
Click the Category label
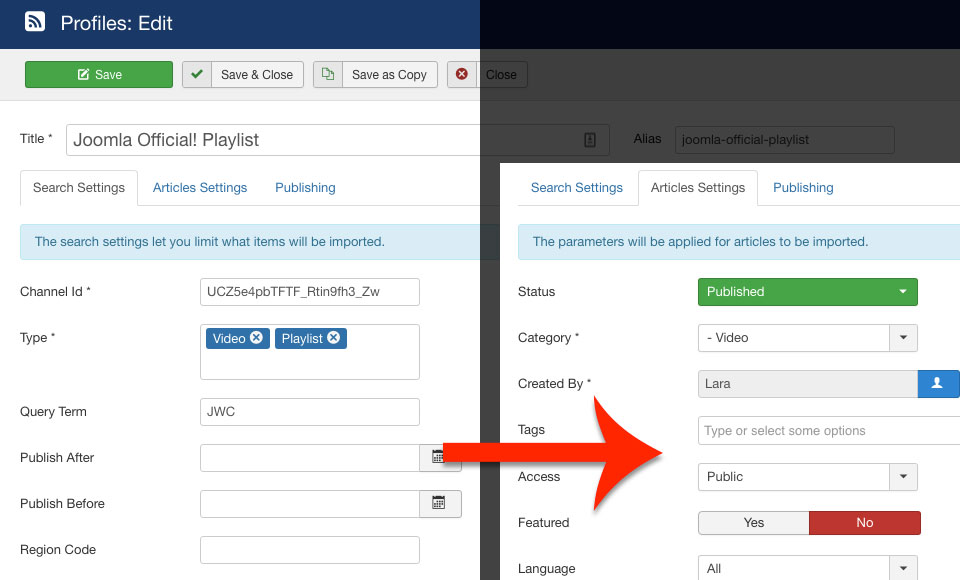tap(549, 338)
